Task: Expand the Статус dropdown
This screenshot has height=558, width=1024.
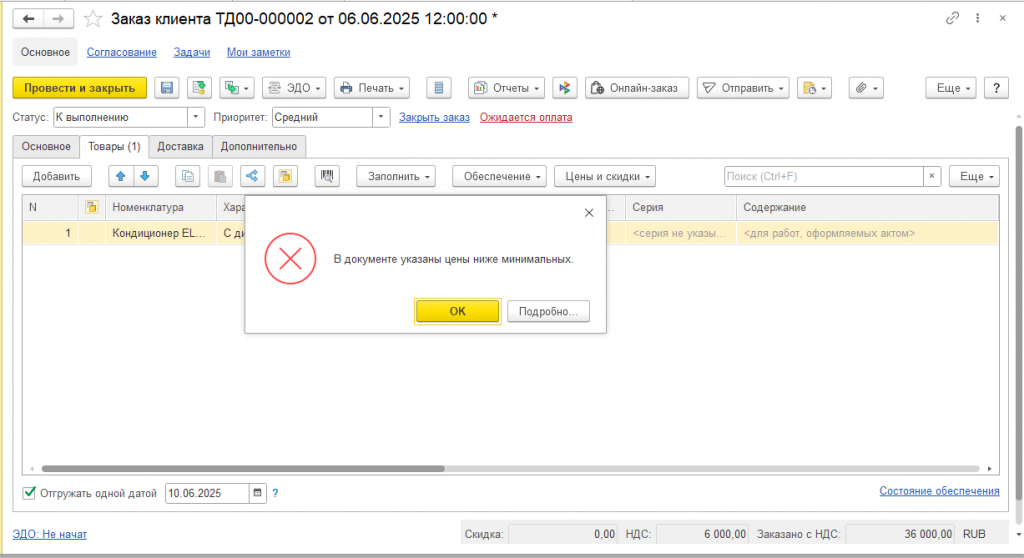Action: pyautogui.click(x=195, y=117)
